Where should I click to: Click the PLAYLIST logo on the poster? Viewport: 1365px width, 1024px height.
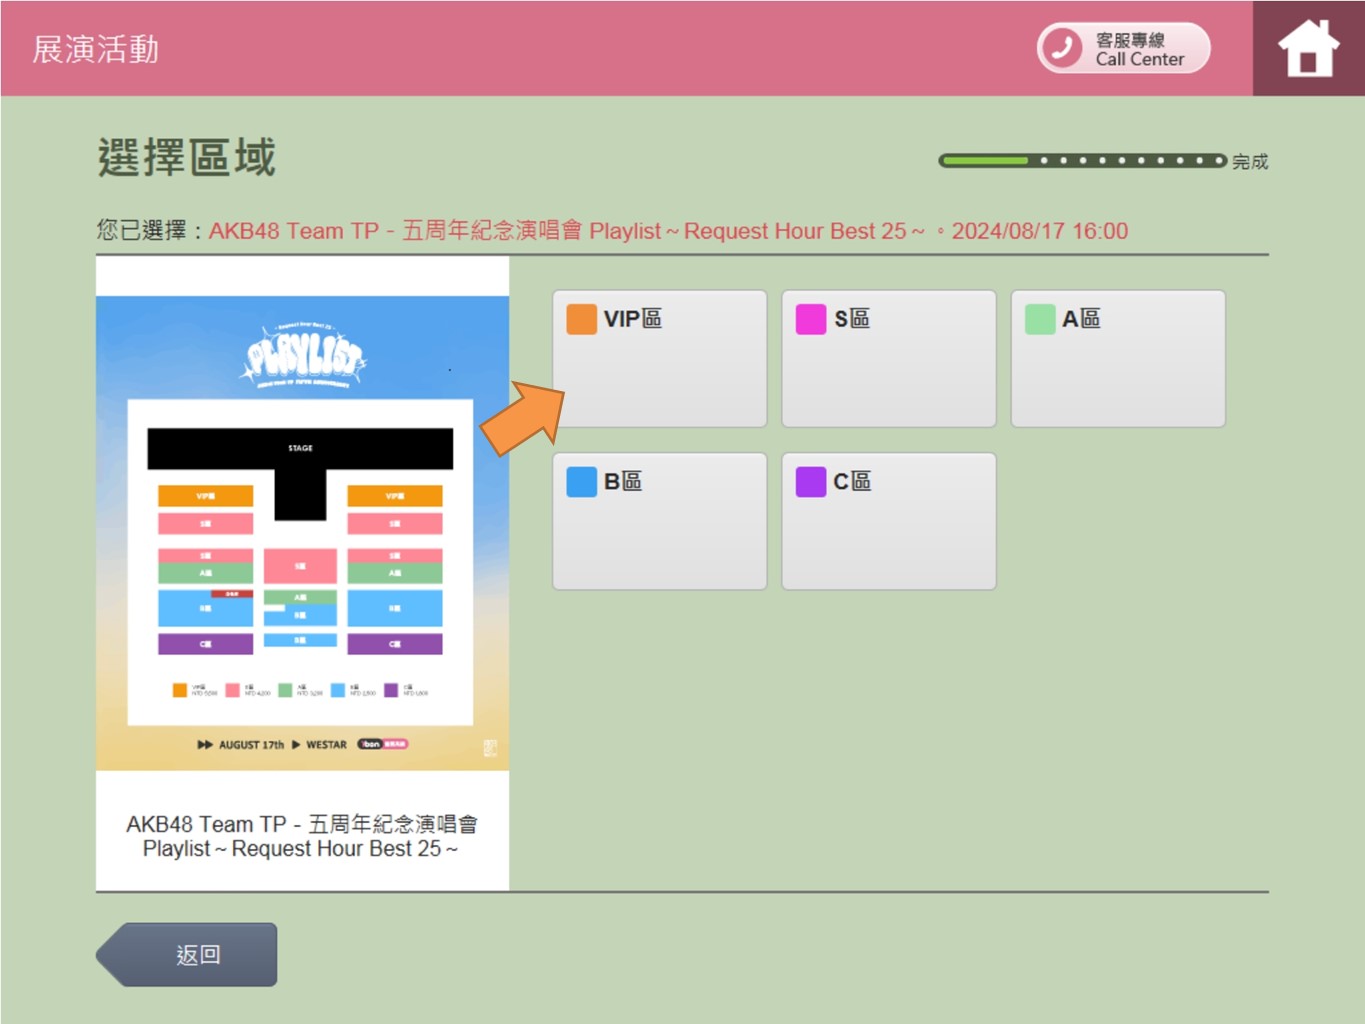point(303,357)
